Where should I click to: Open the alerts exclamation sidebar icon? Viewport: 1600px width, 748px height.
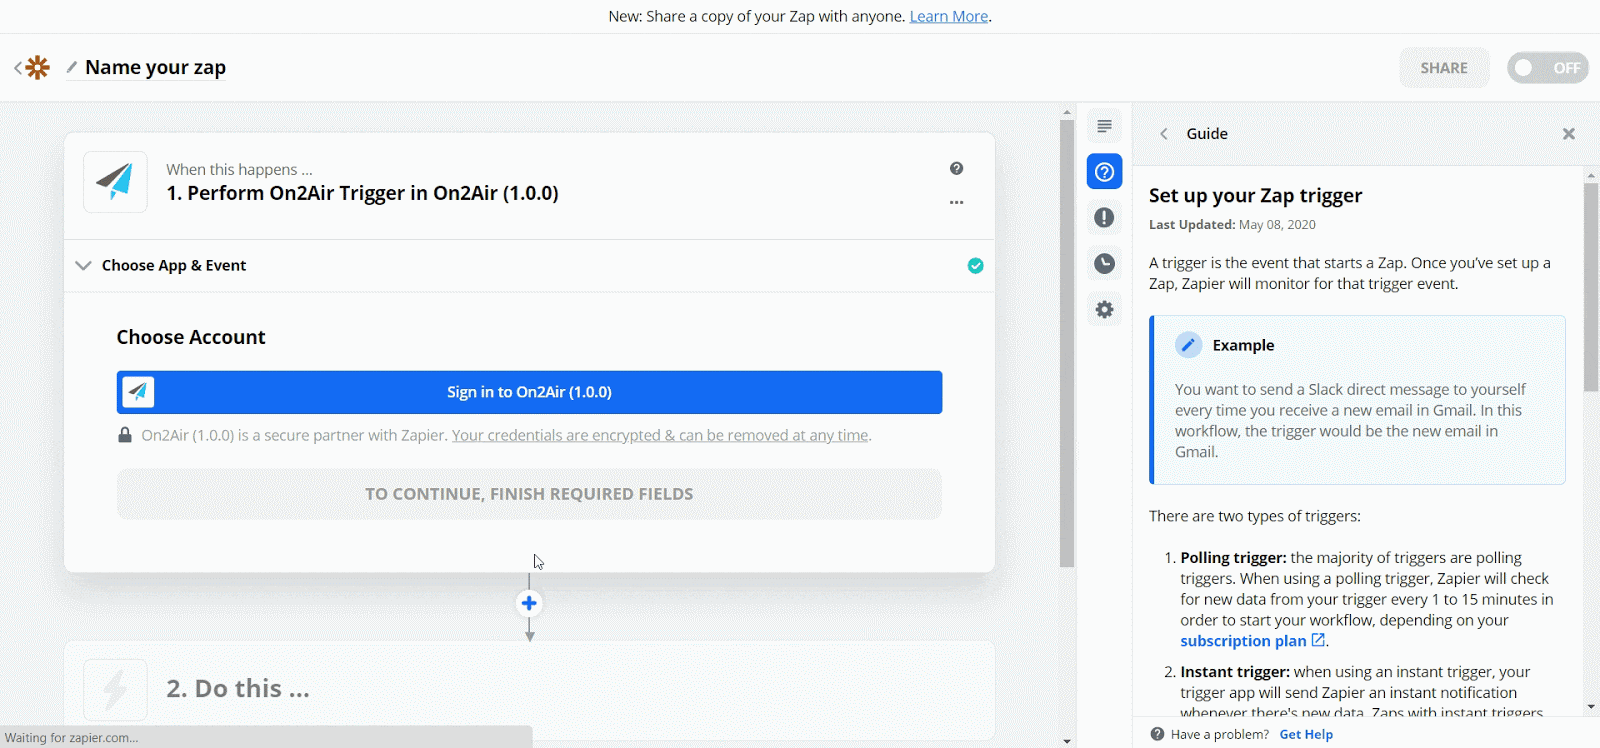(x=1104, y=218)
